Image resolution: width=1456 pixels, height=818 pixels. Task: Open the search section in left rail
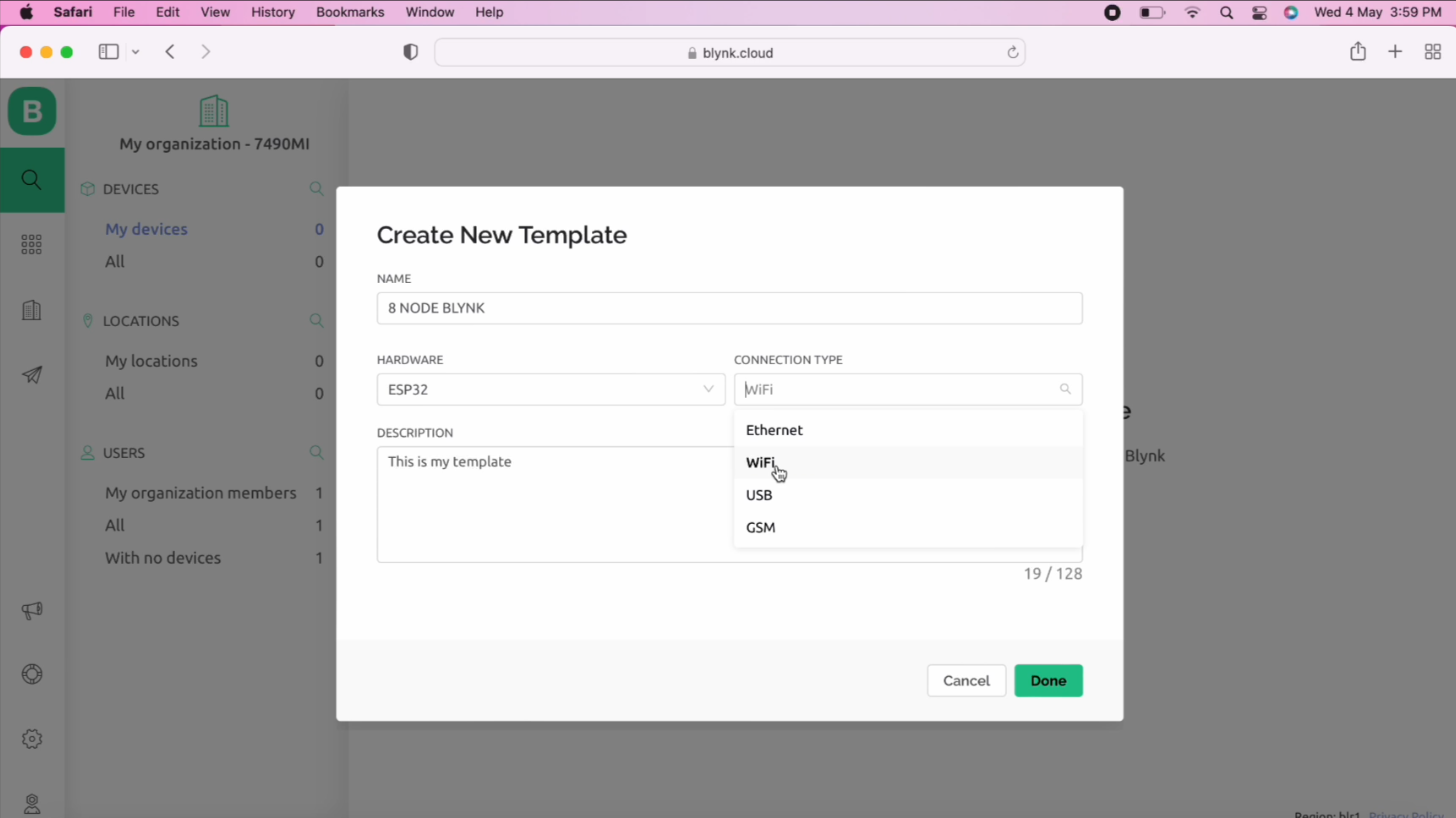tap(32, 180)
